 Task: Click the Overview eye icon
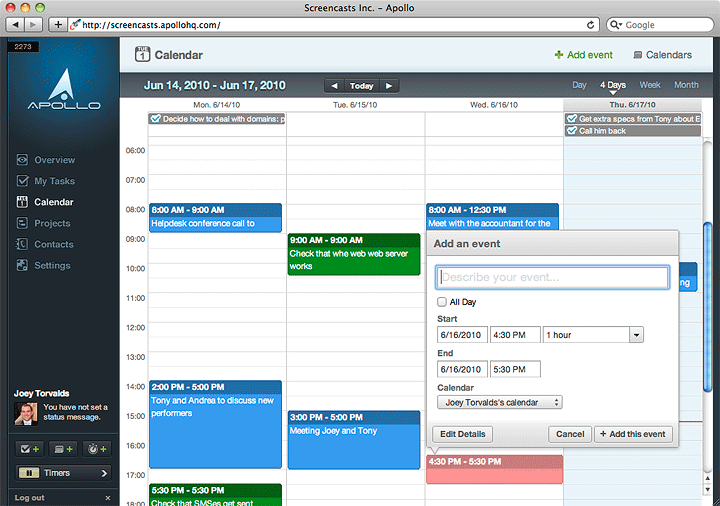click(x=22, y=160)
